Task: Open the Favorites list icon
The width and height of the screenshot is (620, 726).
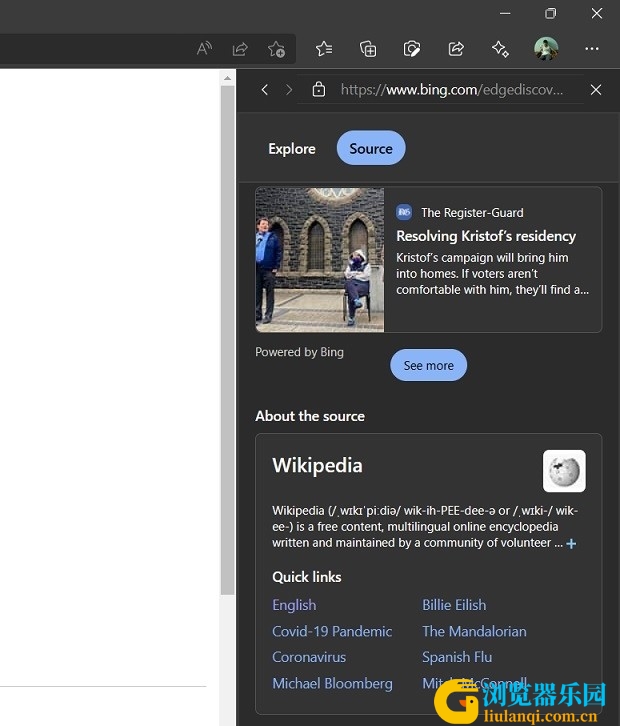Action: click(324, 49)
